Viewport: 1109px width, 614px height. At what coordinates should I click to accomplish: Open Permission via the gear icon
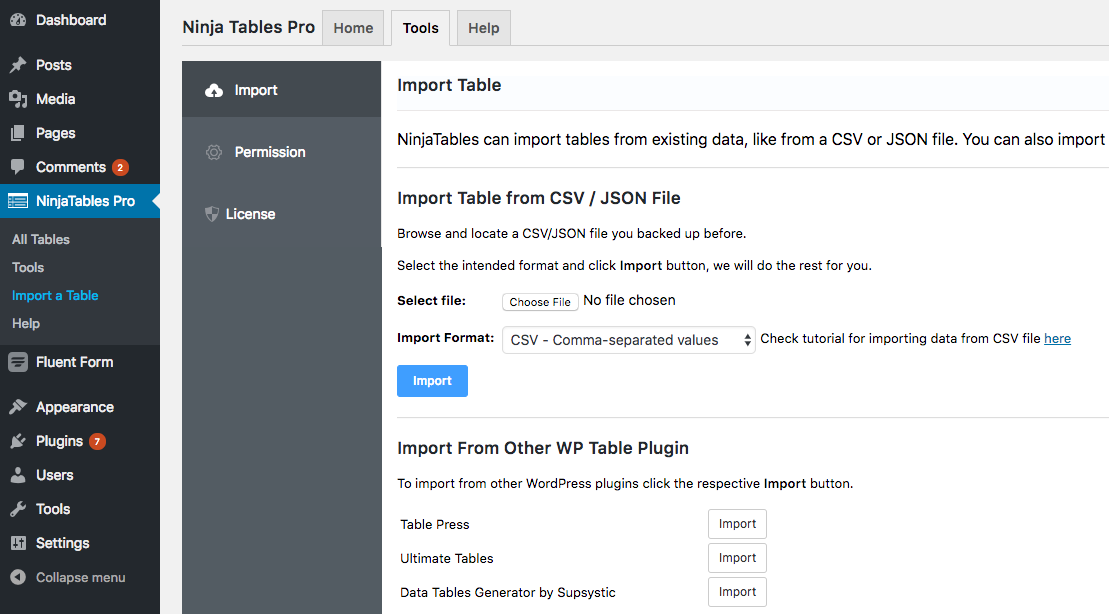213,151
